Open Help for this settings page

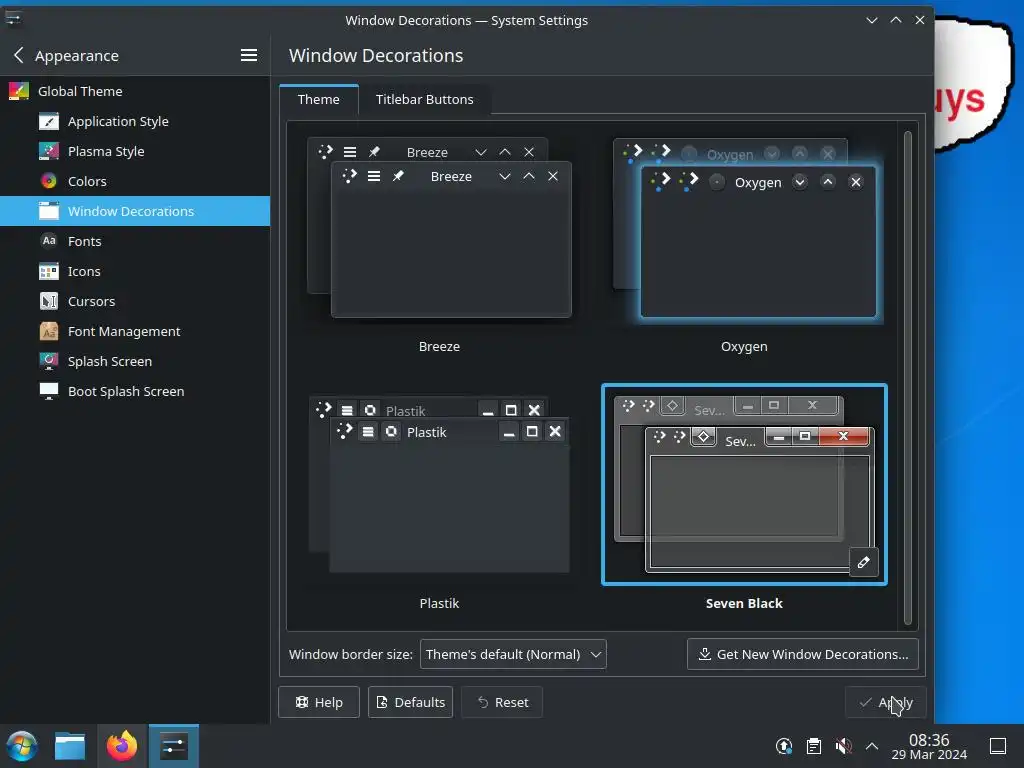(319, 703)
